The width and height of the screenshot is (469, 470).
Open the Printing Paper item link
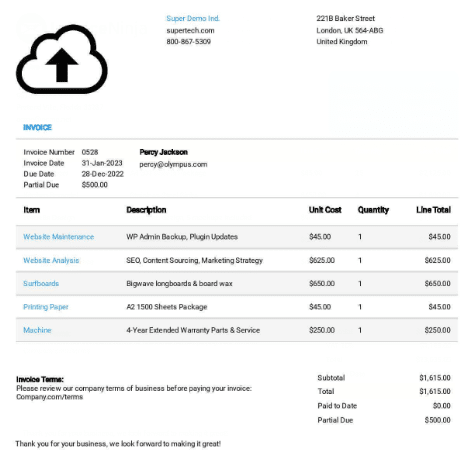click(x=46, y=307)
